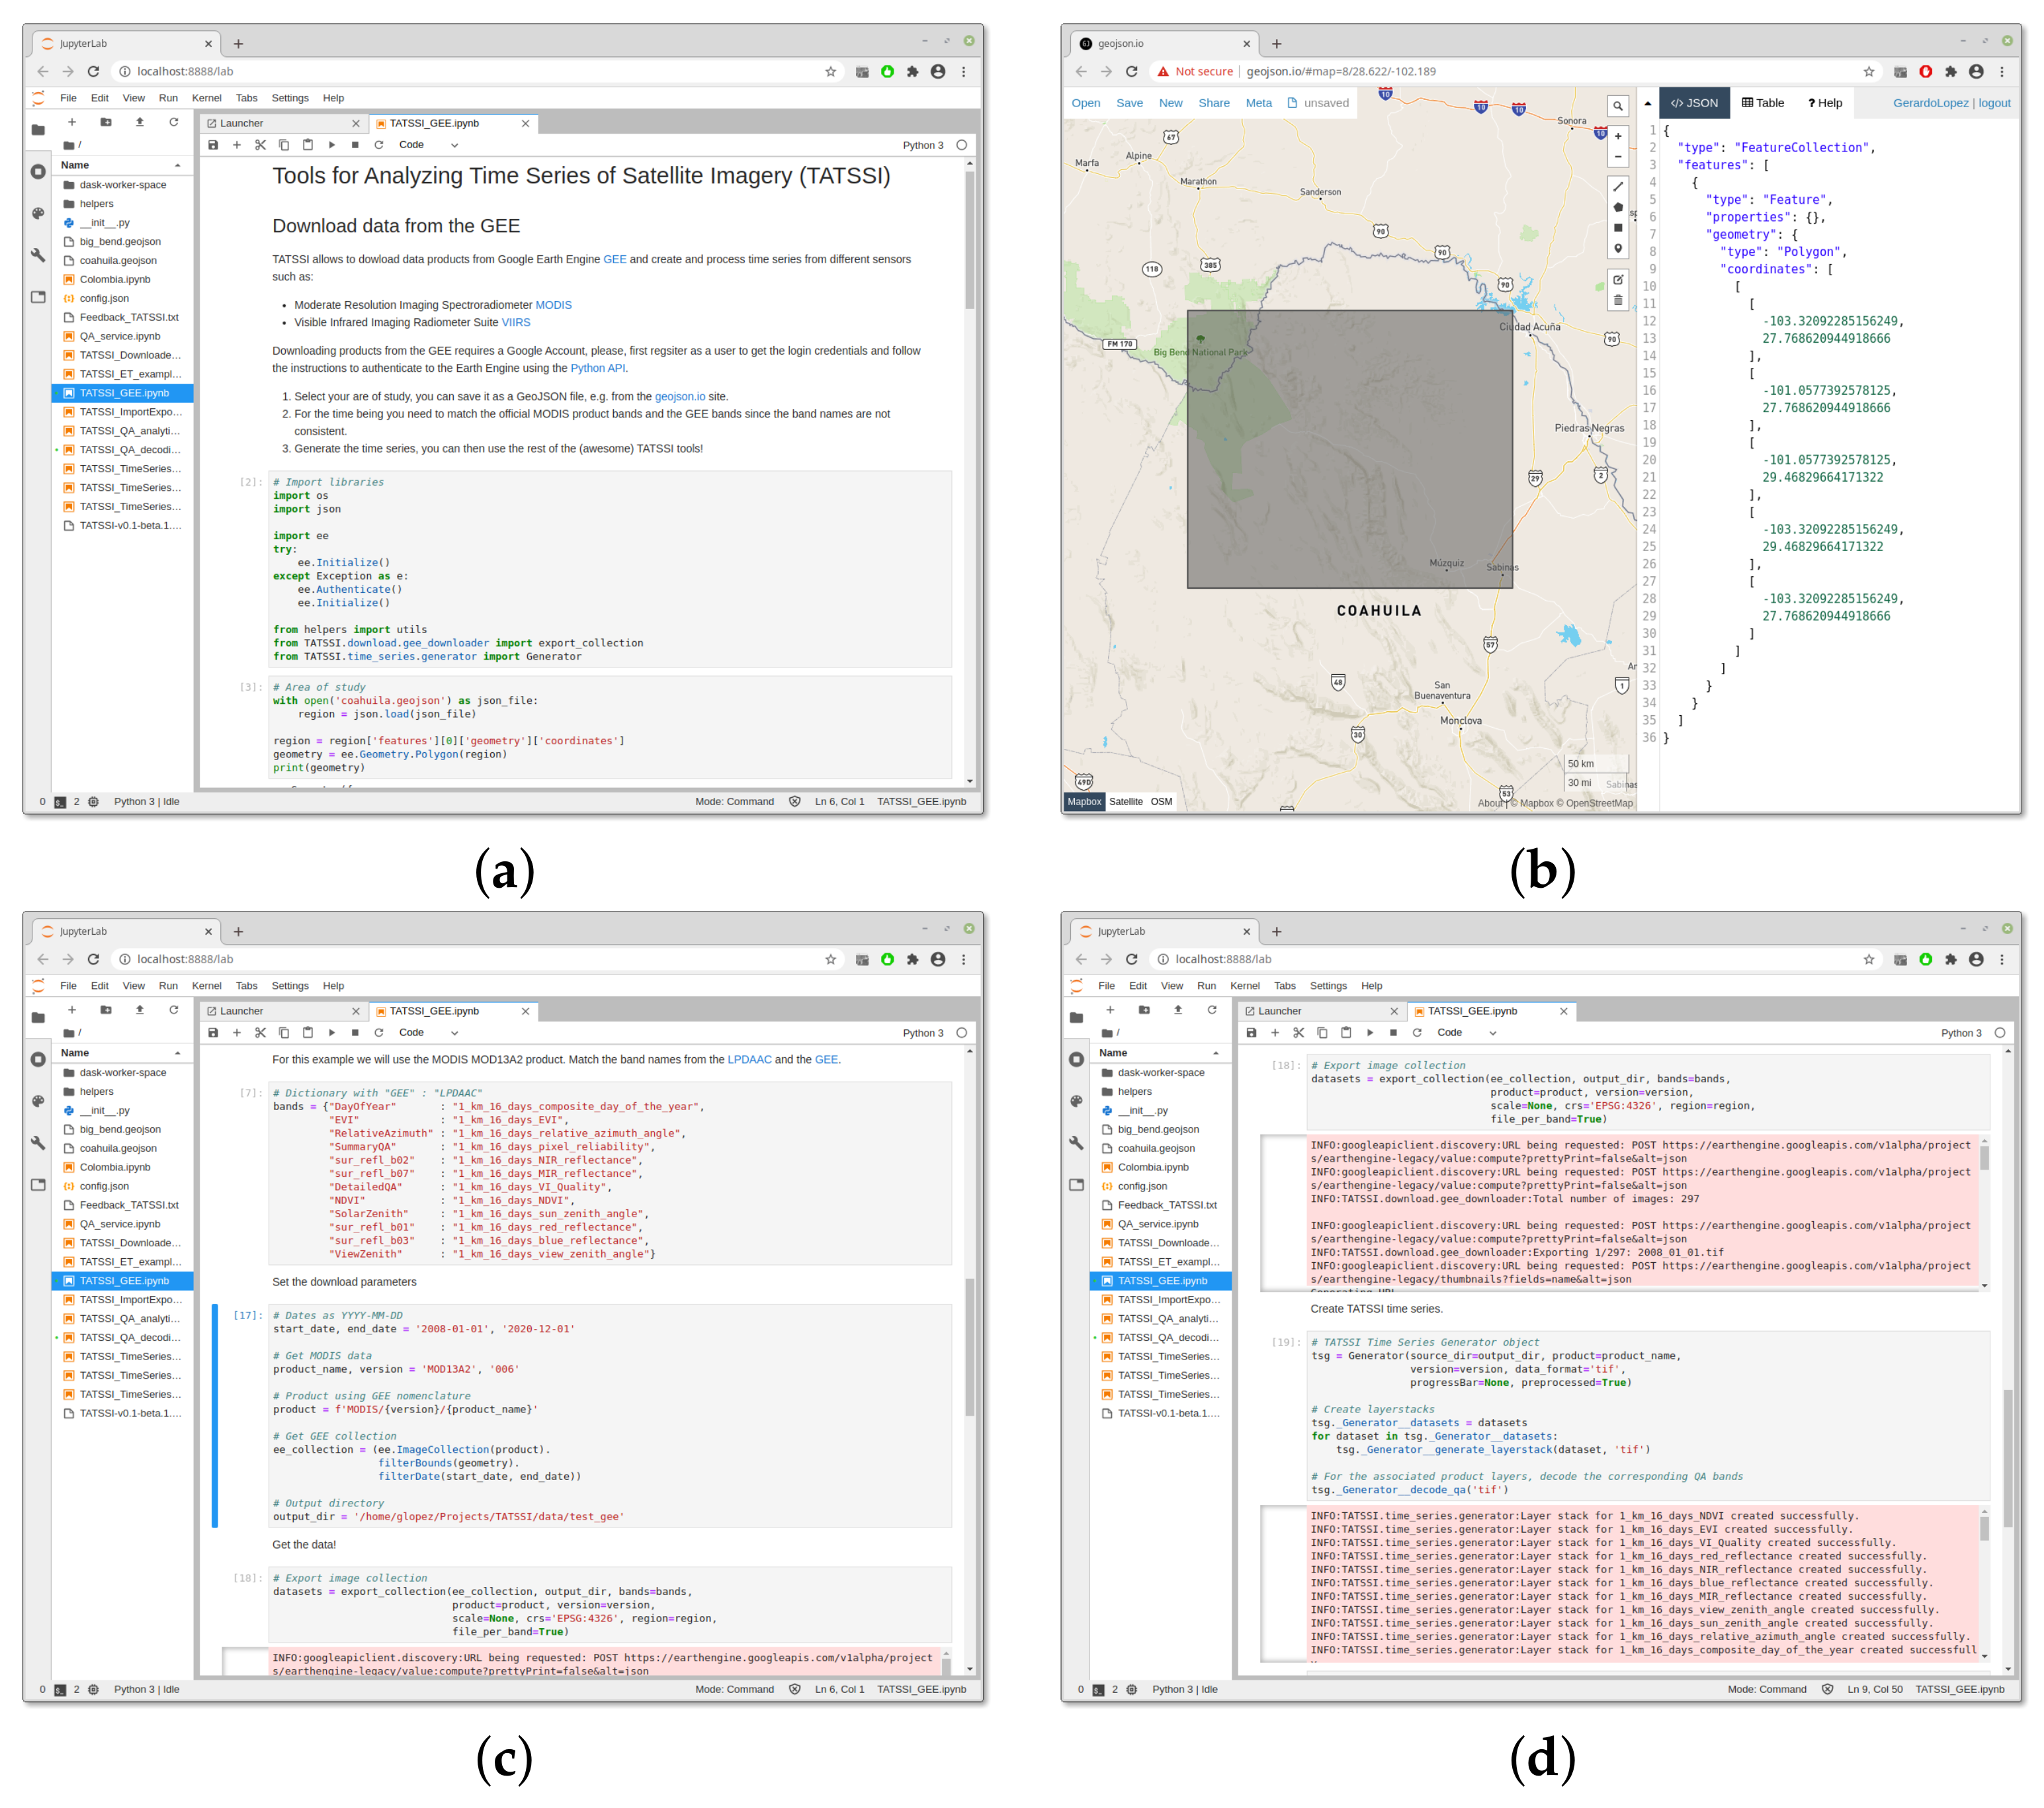The image size is (2044, 1808).
Task: Click the map search magnifier icon
Action: [1617, 106]
